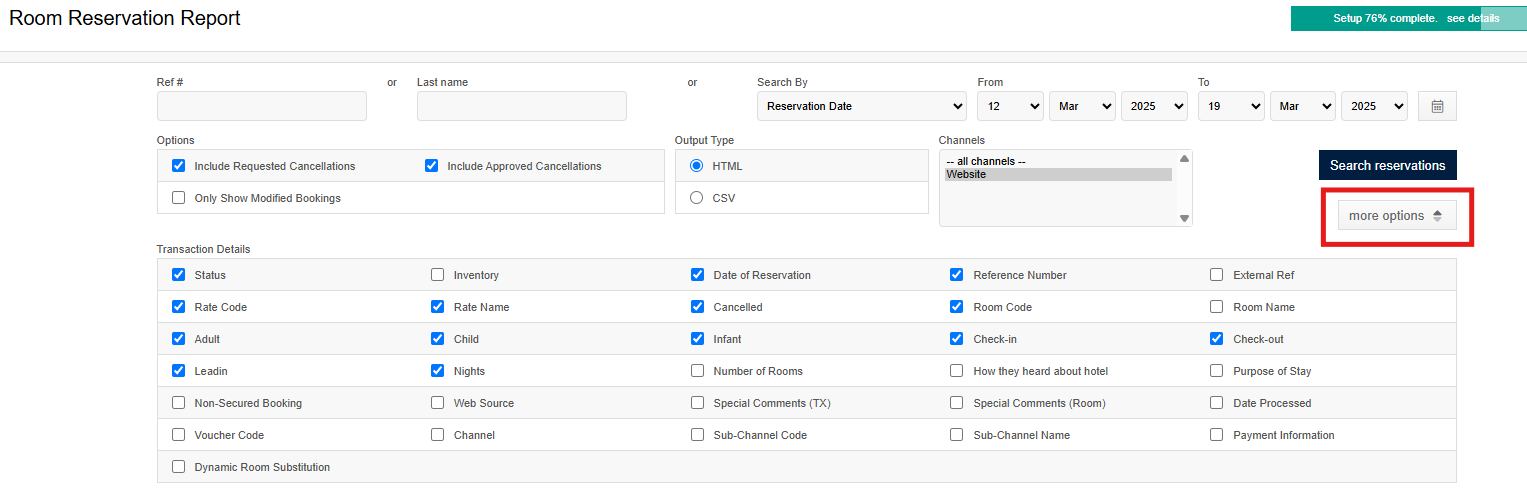This screenshot has width=1527, height=492.
Task: Uncheck the Leadin checkbox
Action: (179, 371)
